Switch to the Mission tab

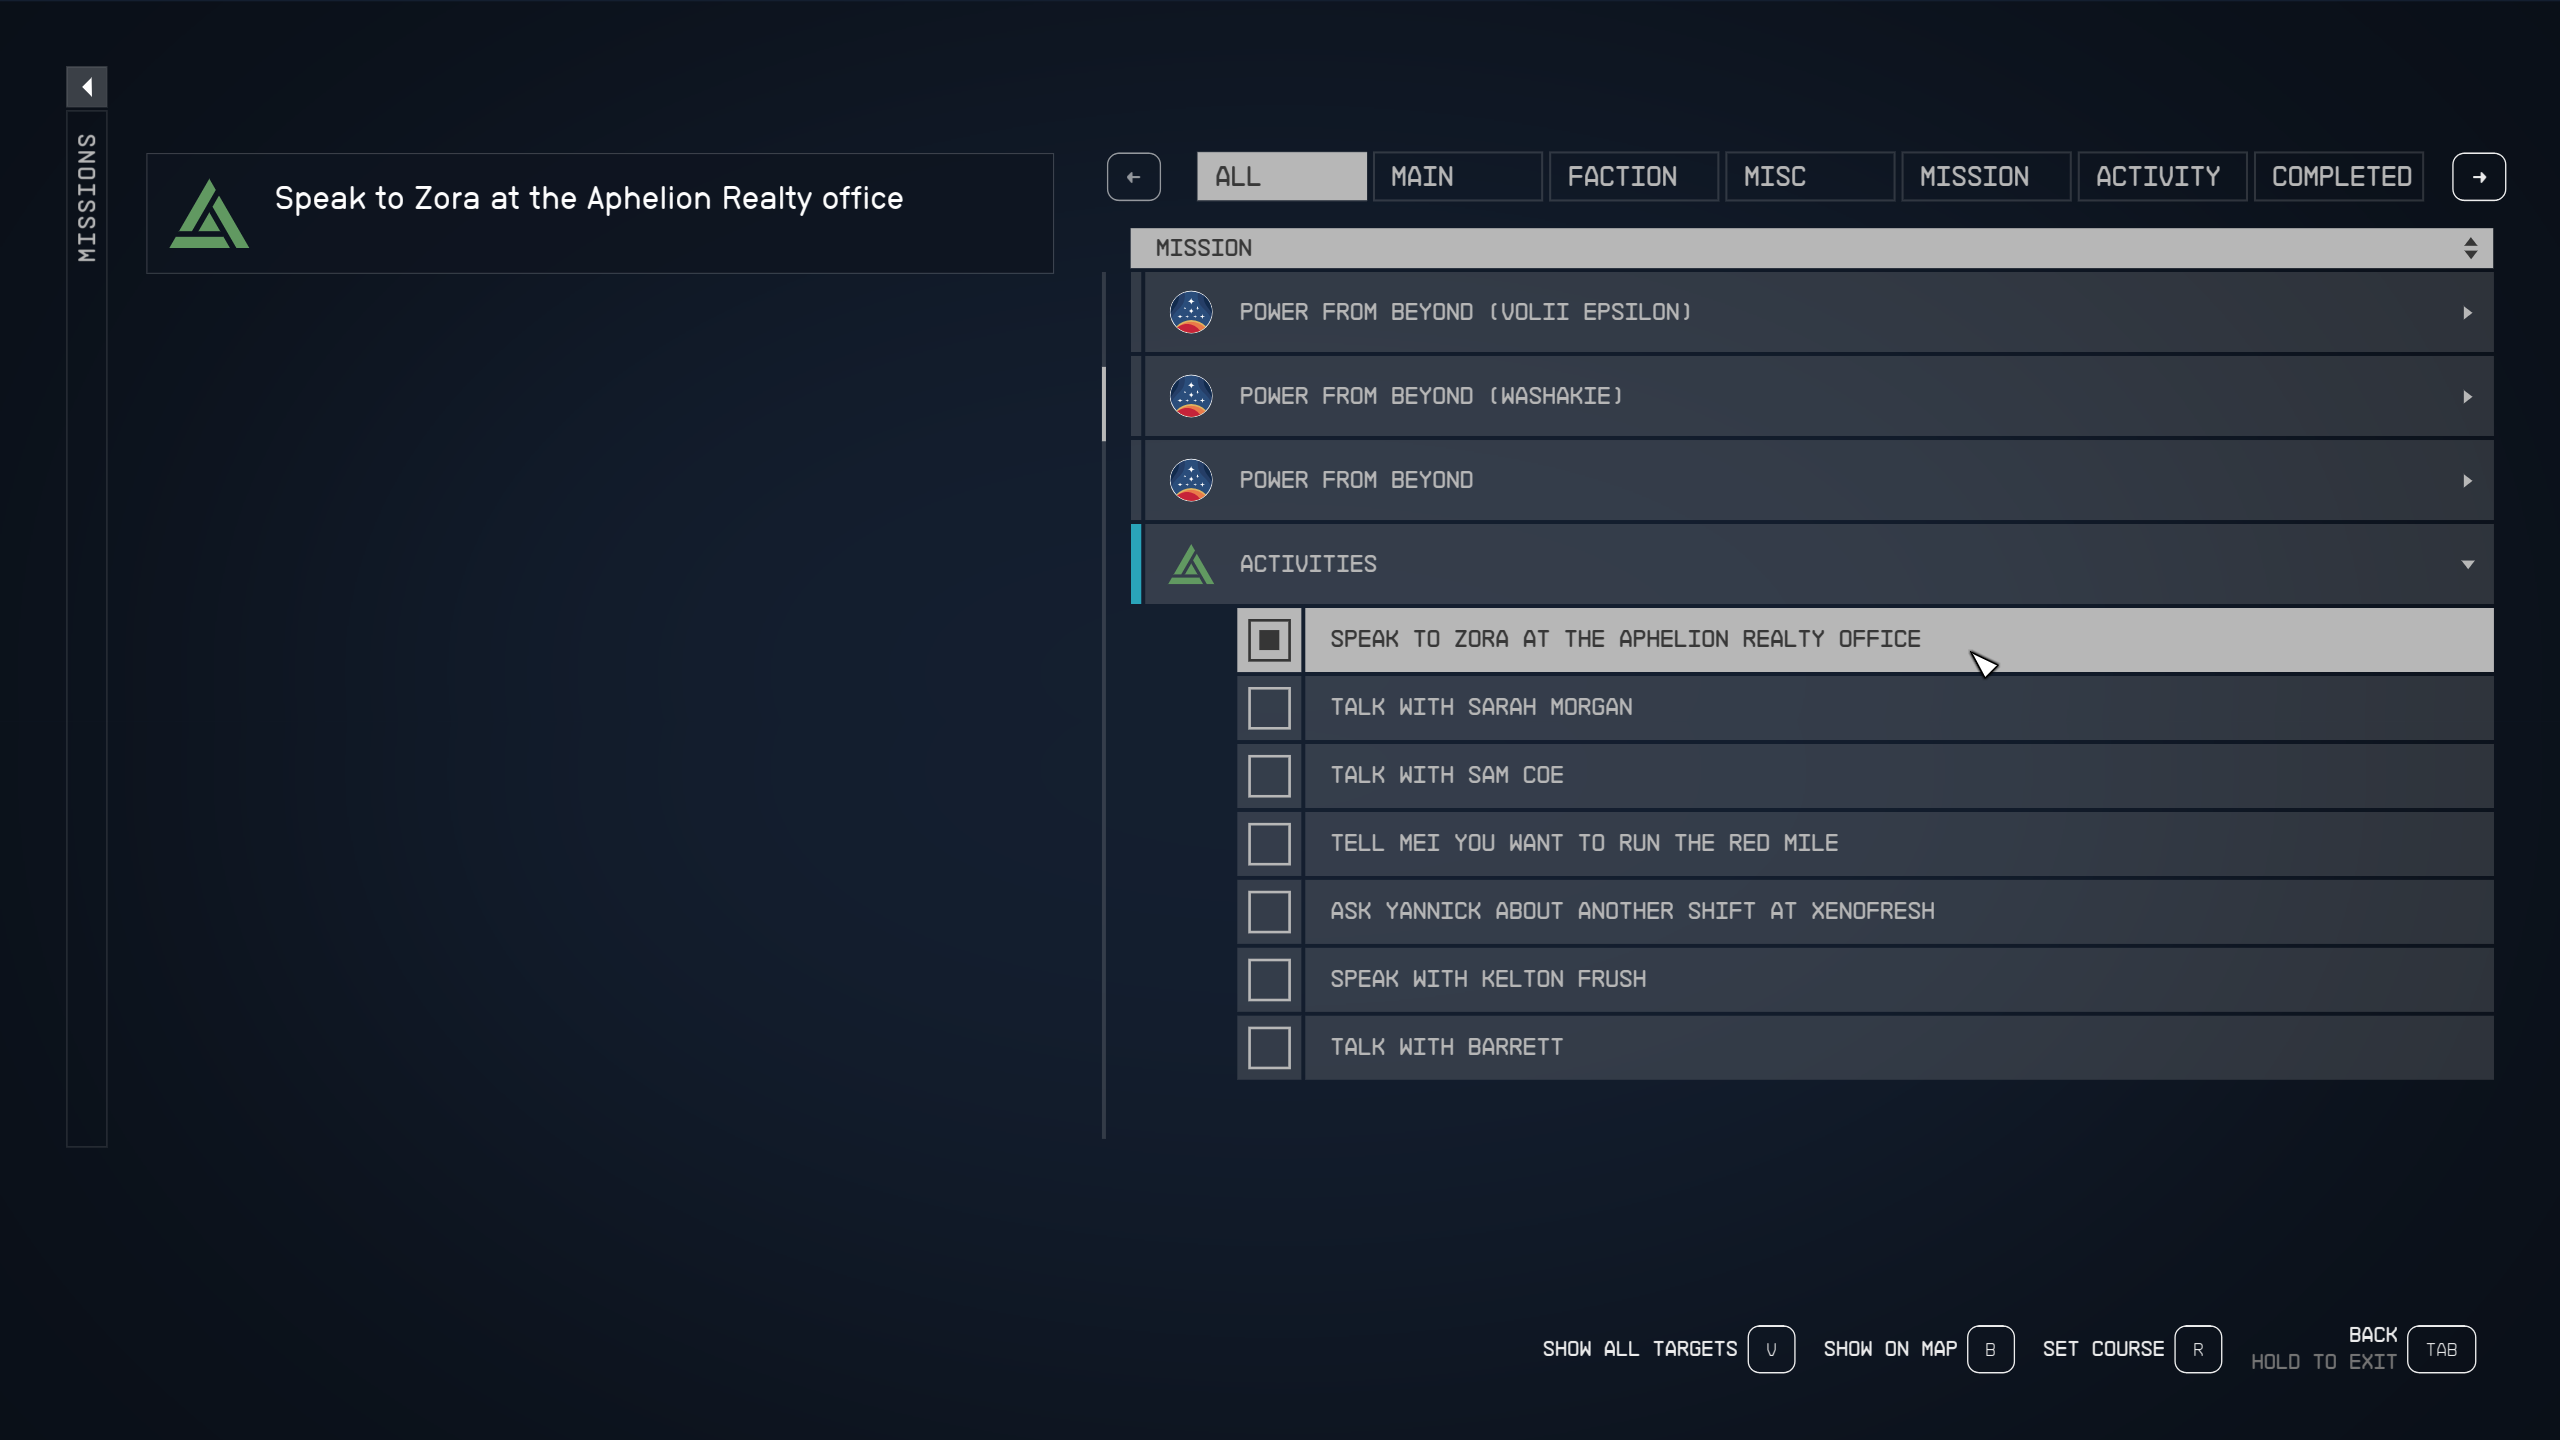pos(1985,177)
